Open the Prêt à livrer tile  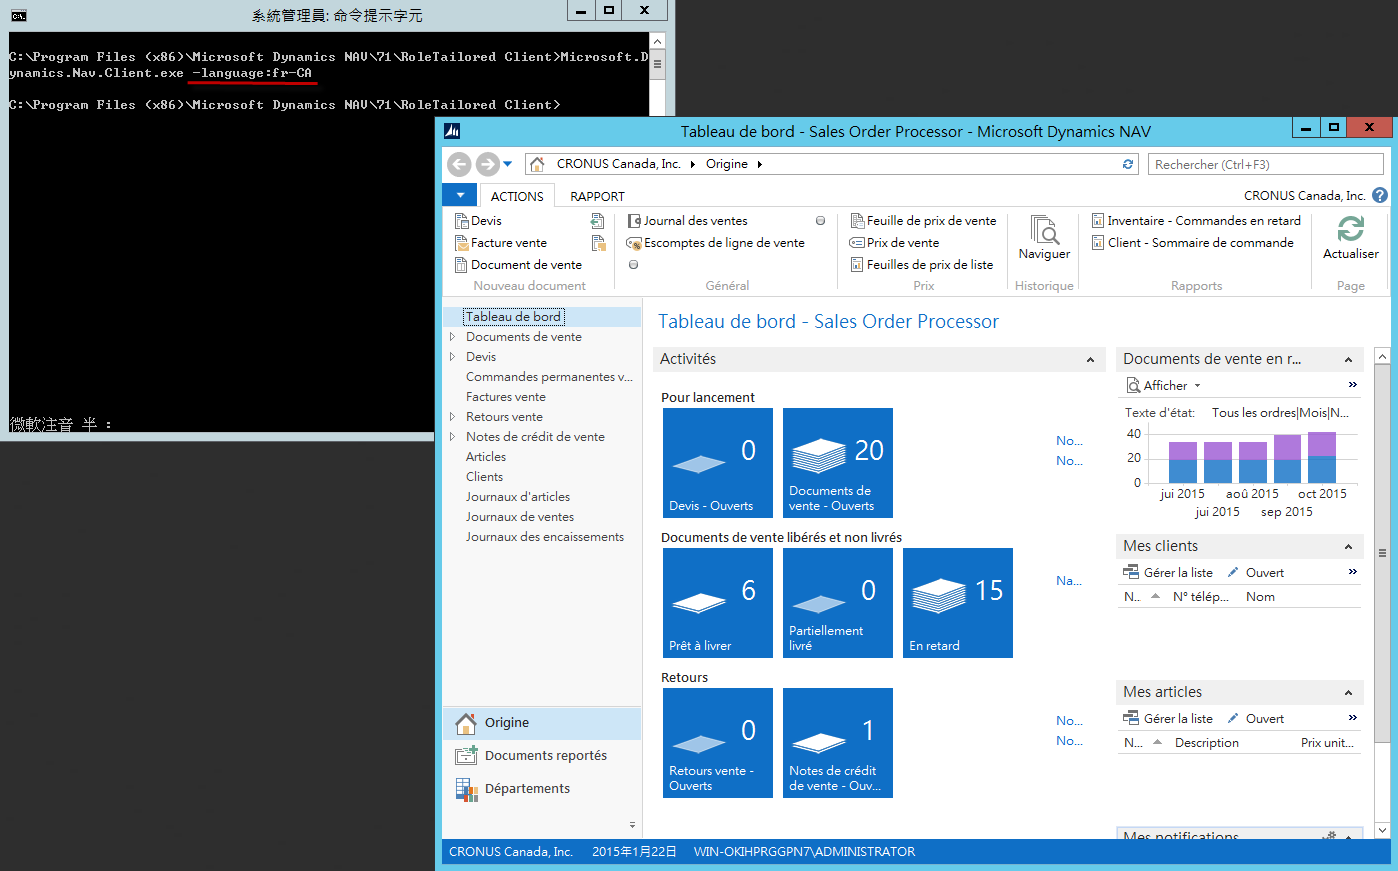click(718, 603)
